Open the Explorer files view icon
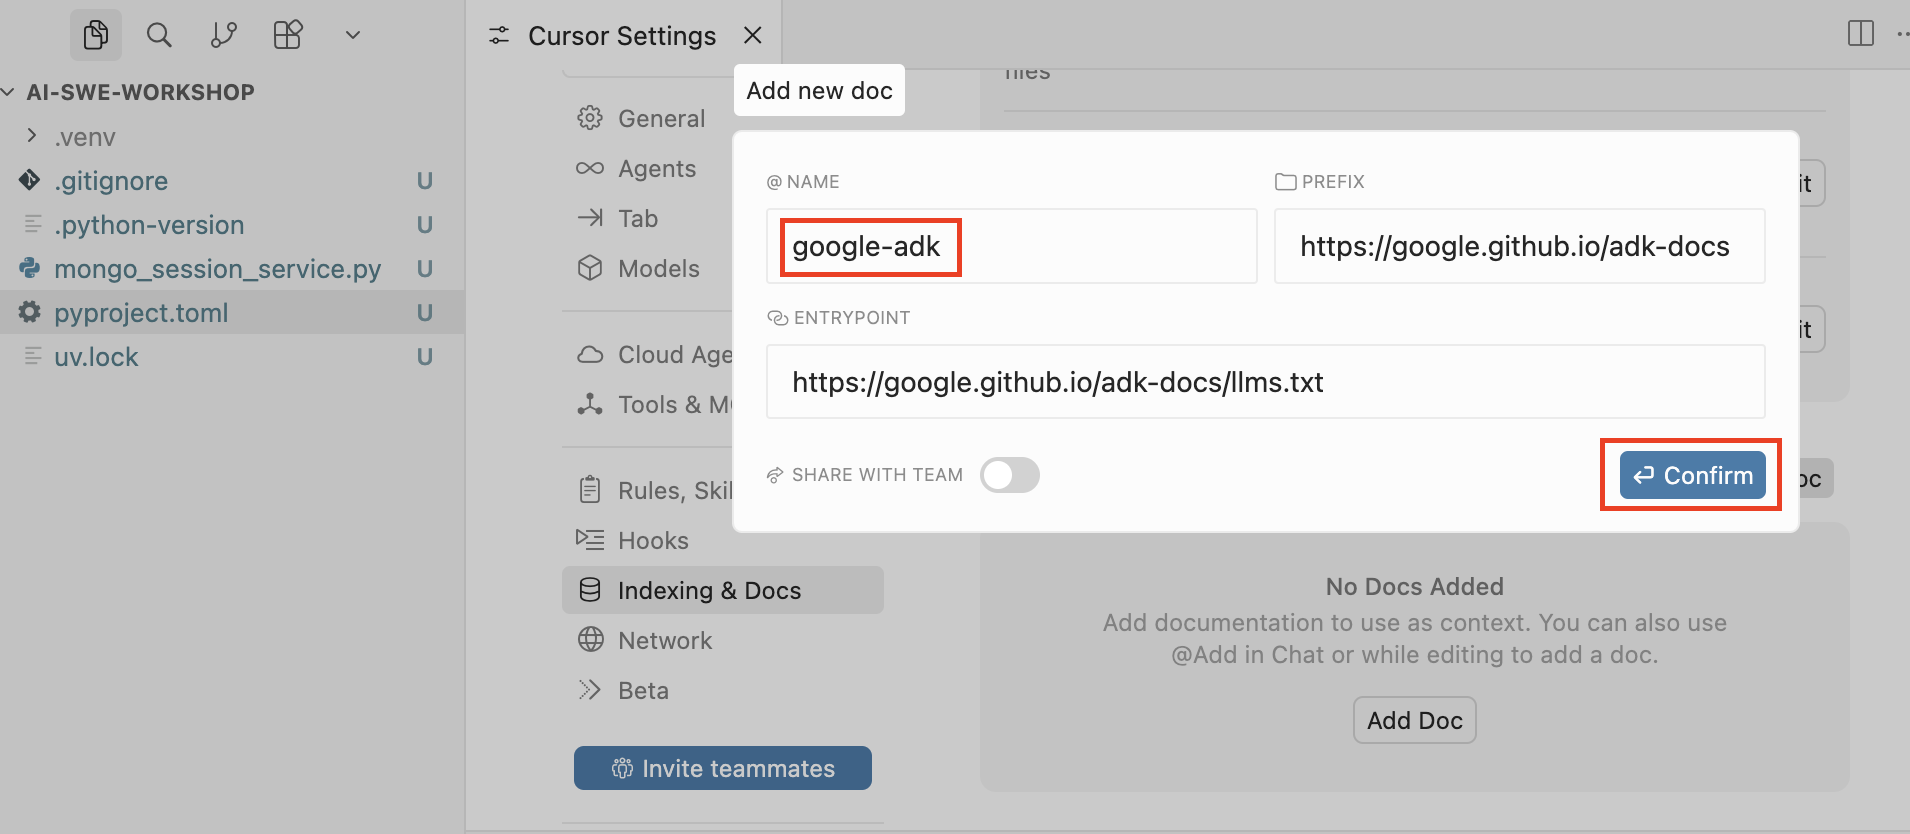1910x834 pixels. tap(96, 35)
